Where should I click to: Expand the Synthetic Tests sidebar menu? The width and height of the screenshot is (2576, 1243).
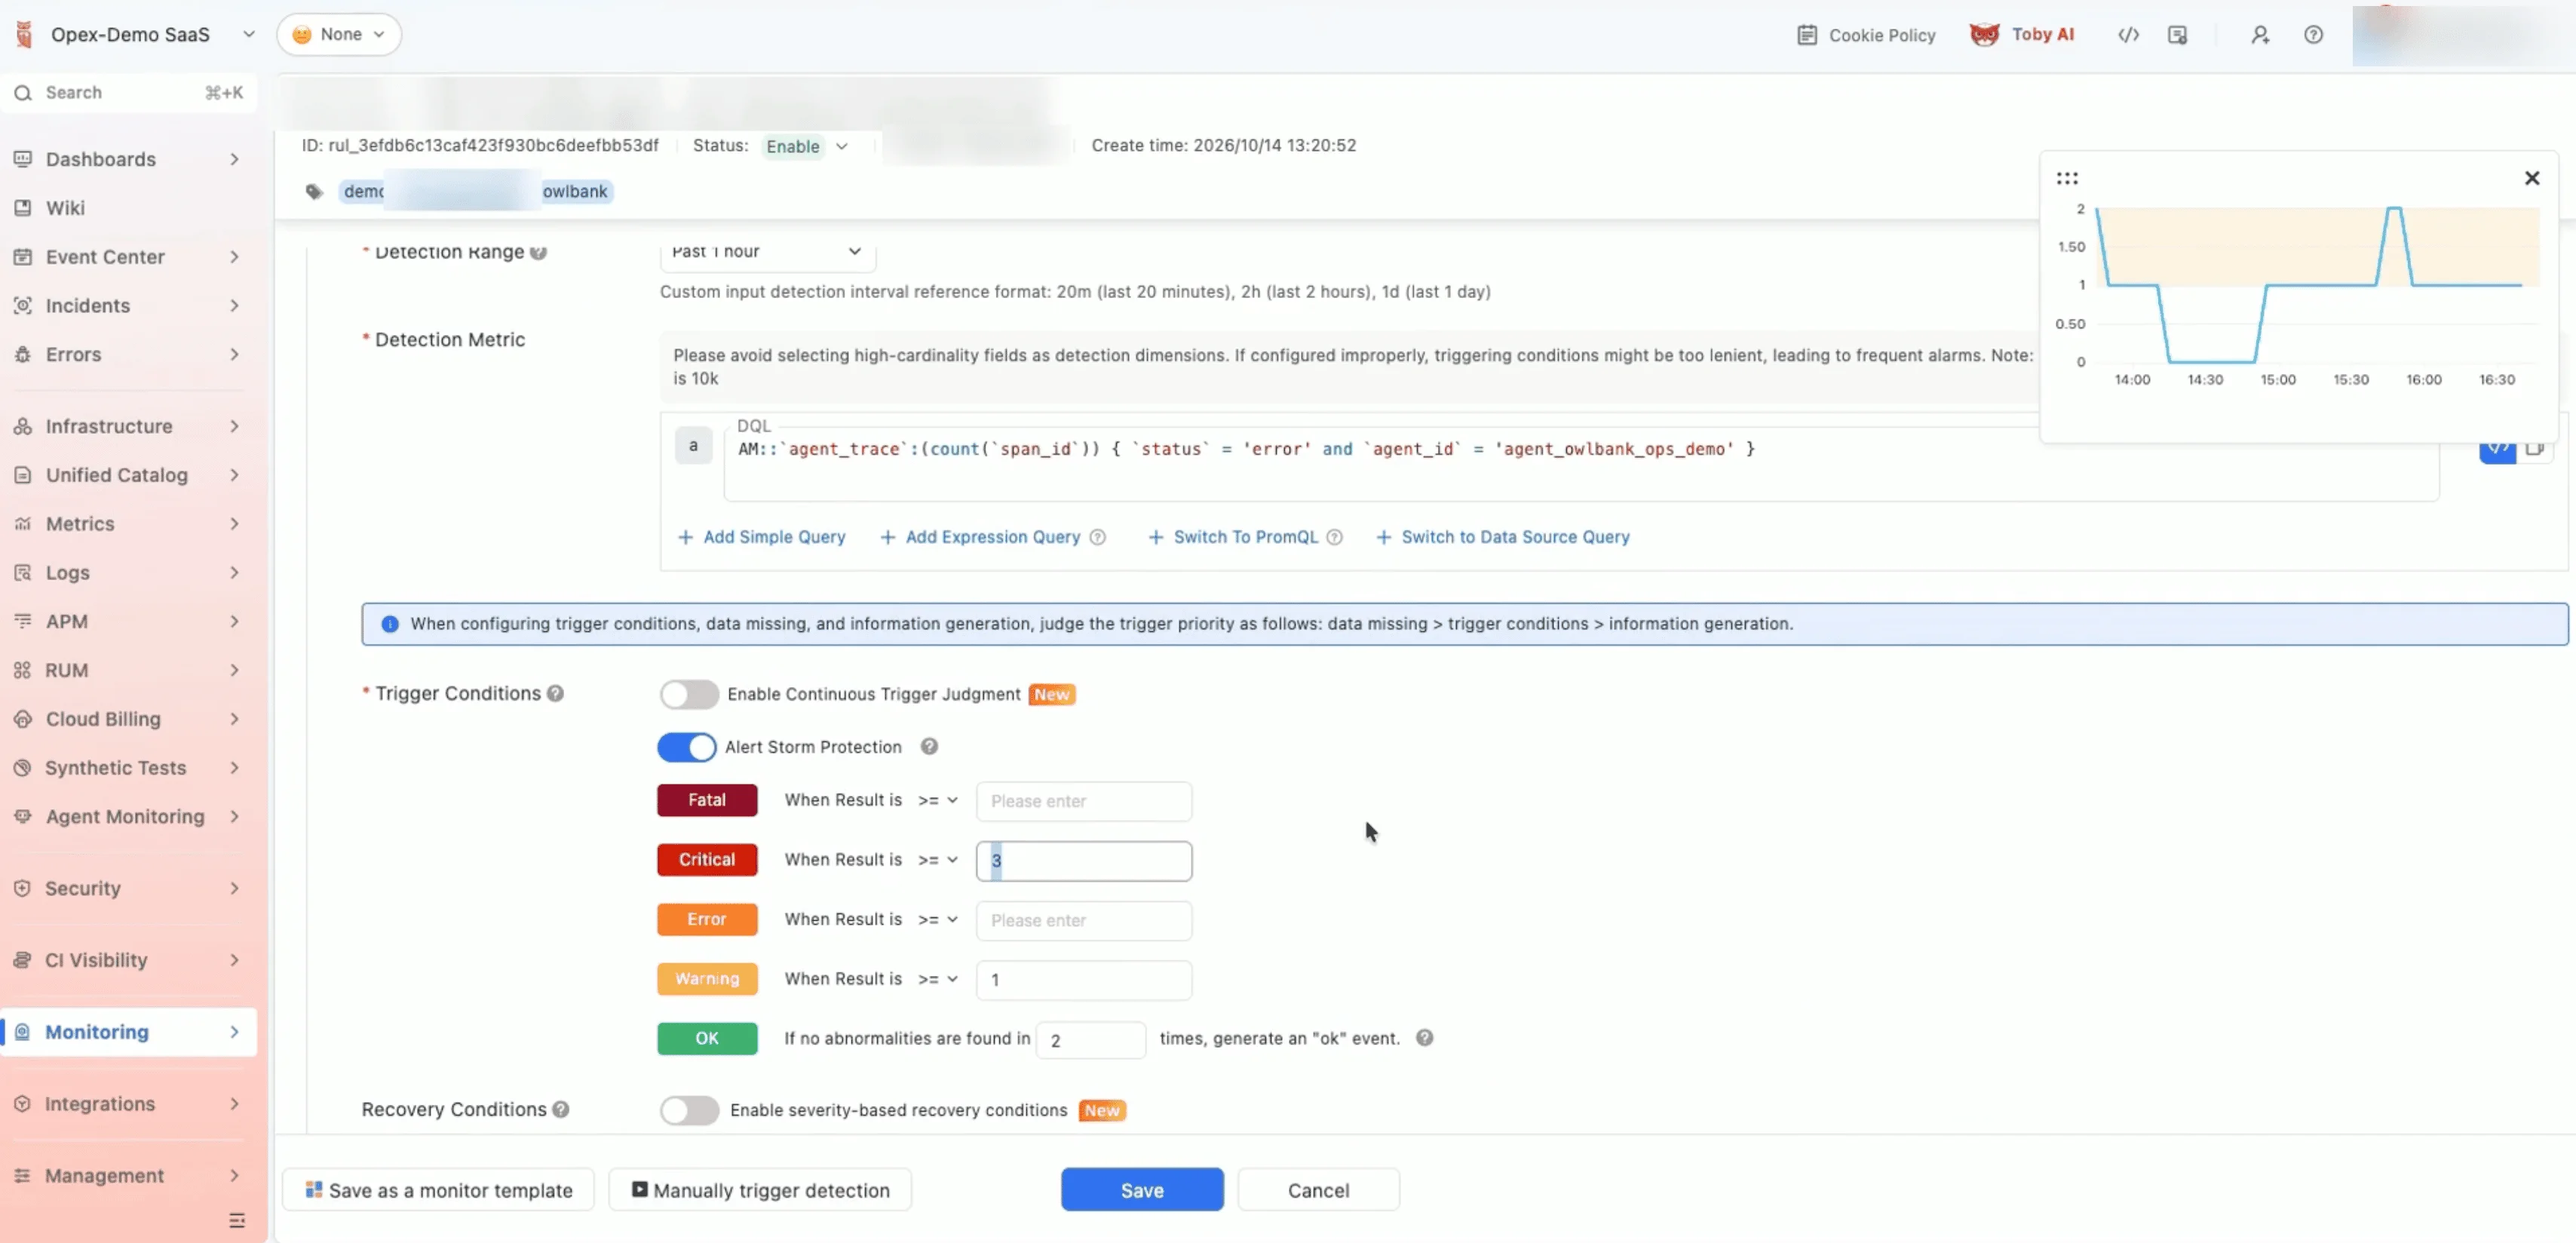[x=128, y=767]
